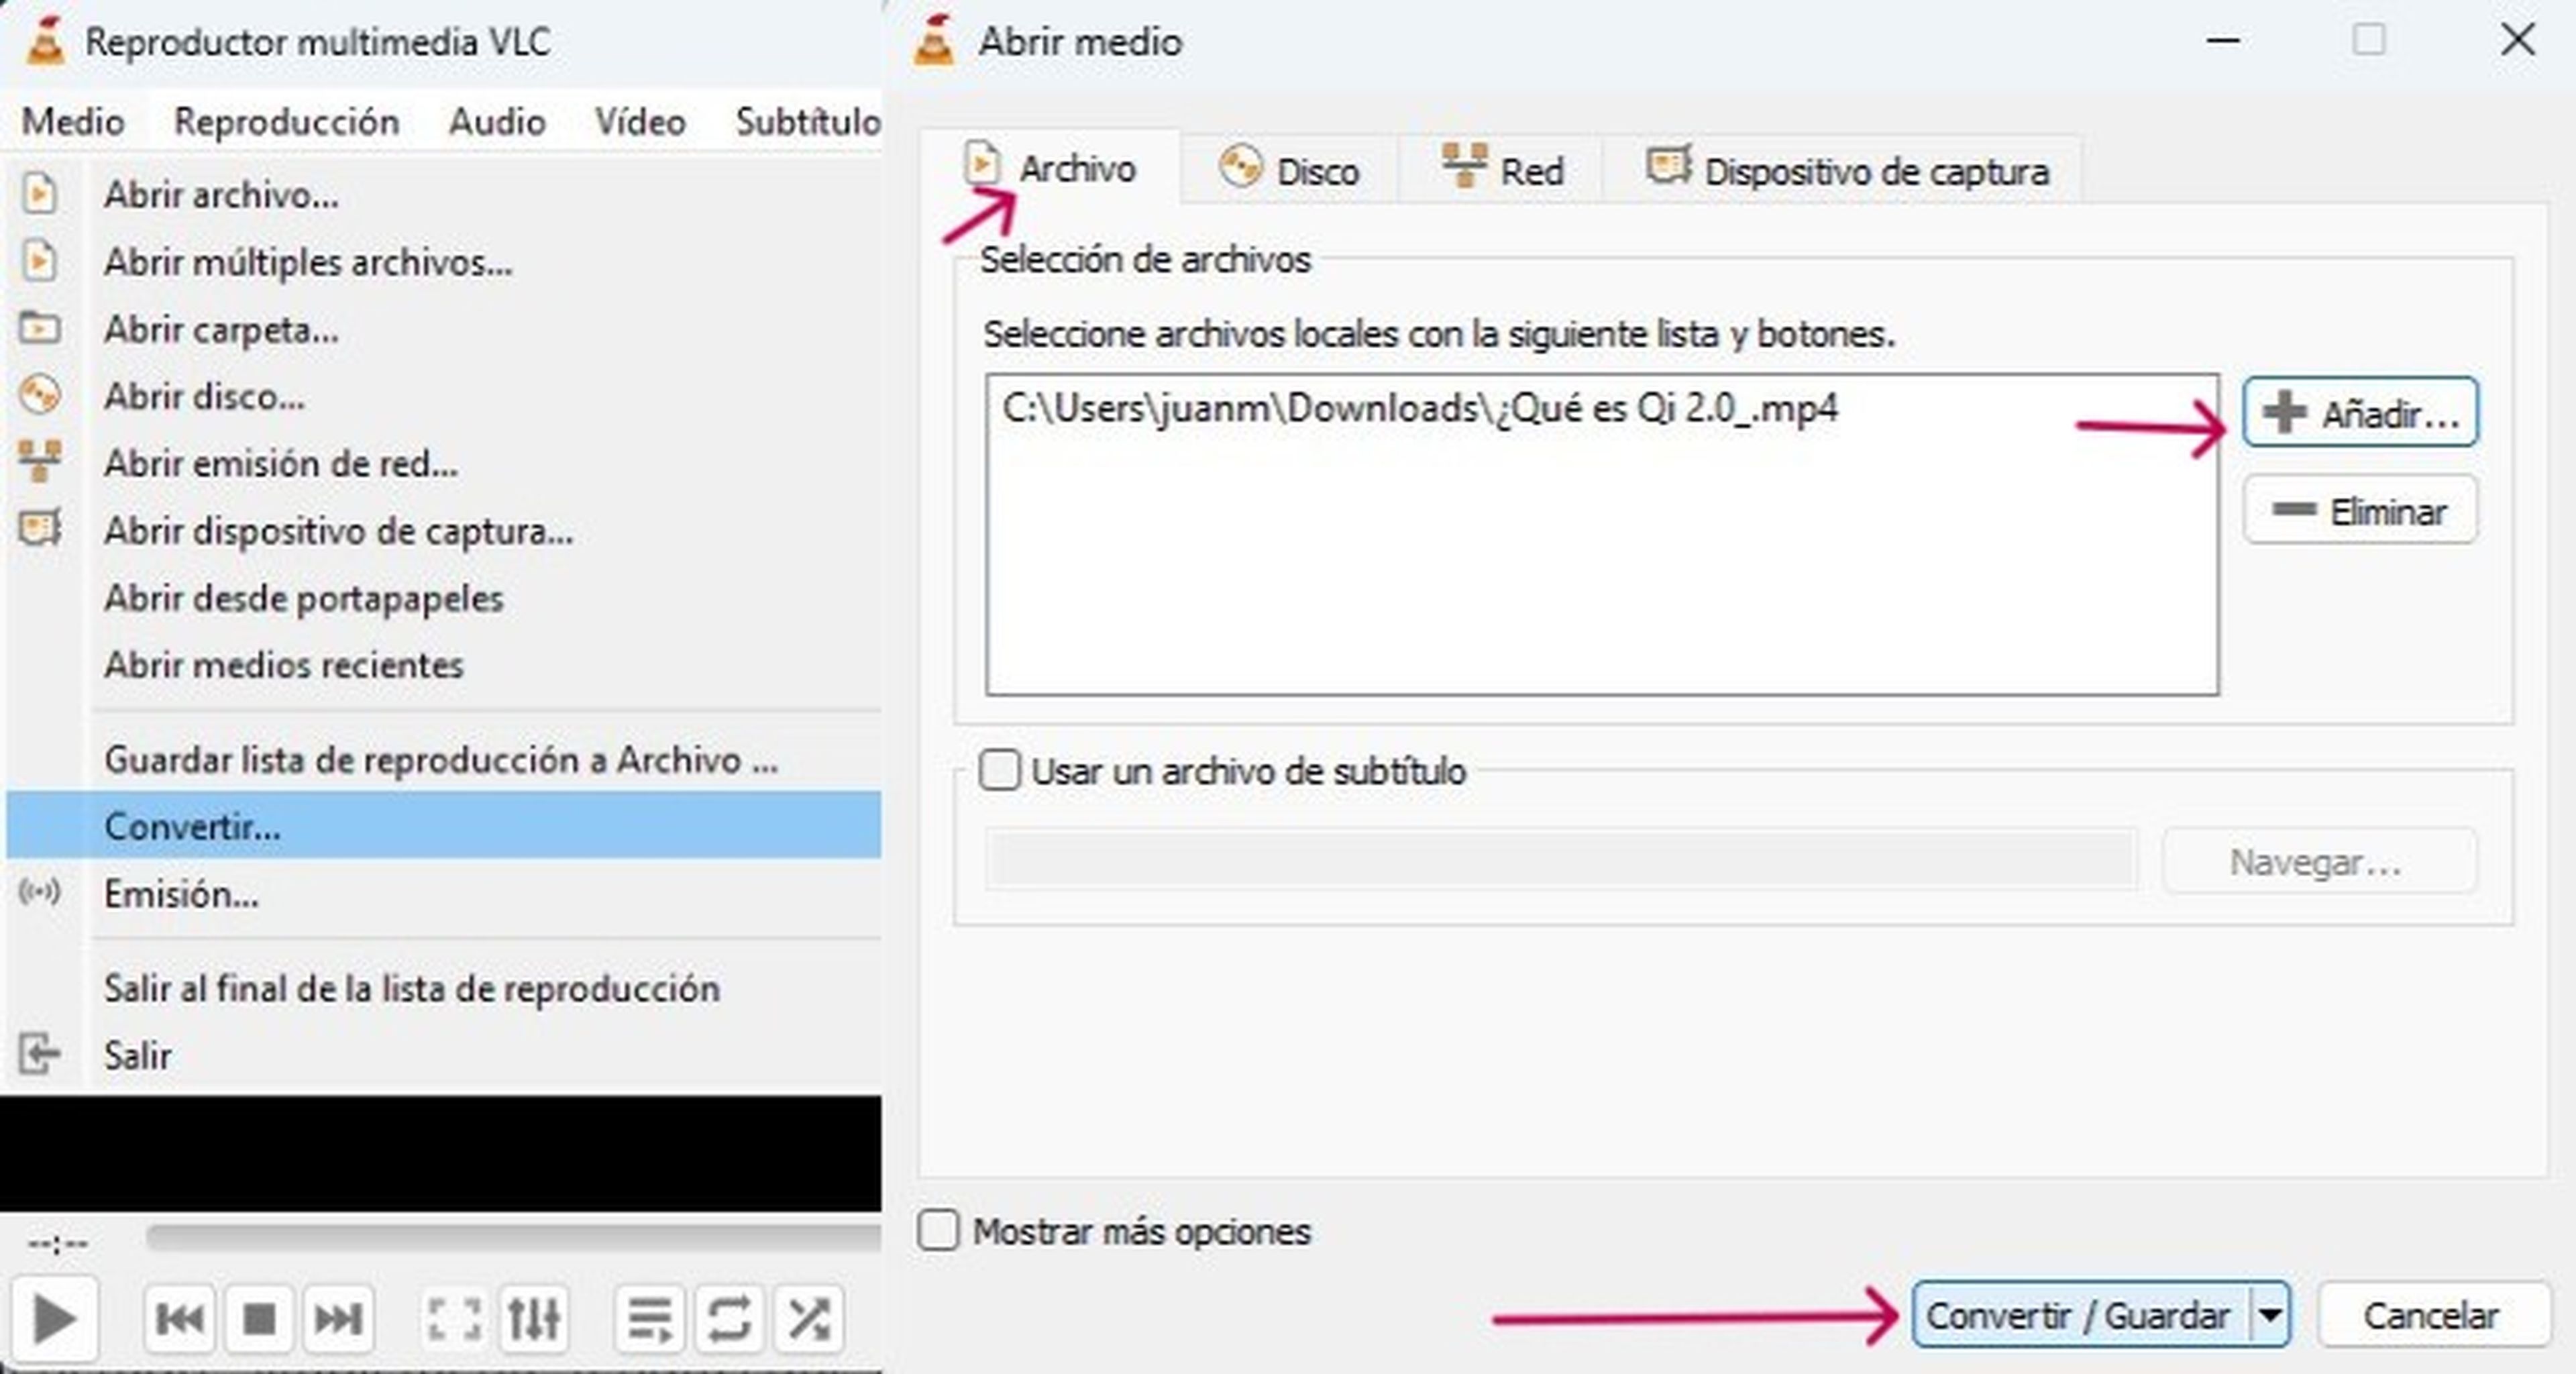Click the playback seek bar
Screen dimensions: 2576x1374
pos(513,1238)
